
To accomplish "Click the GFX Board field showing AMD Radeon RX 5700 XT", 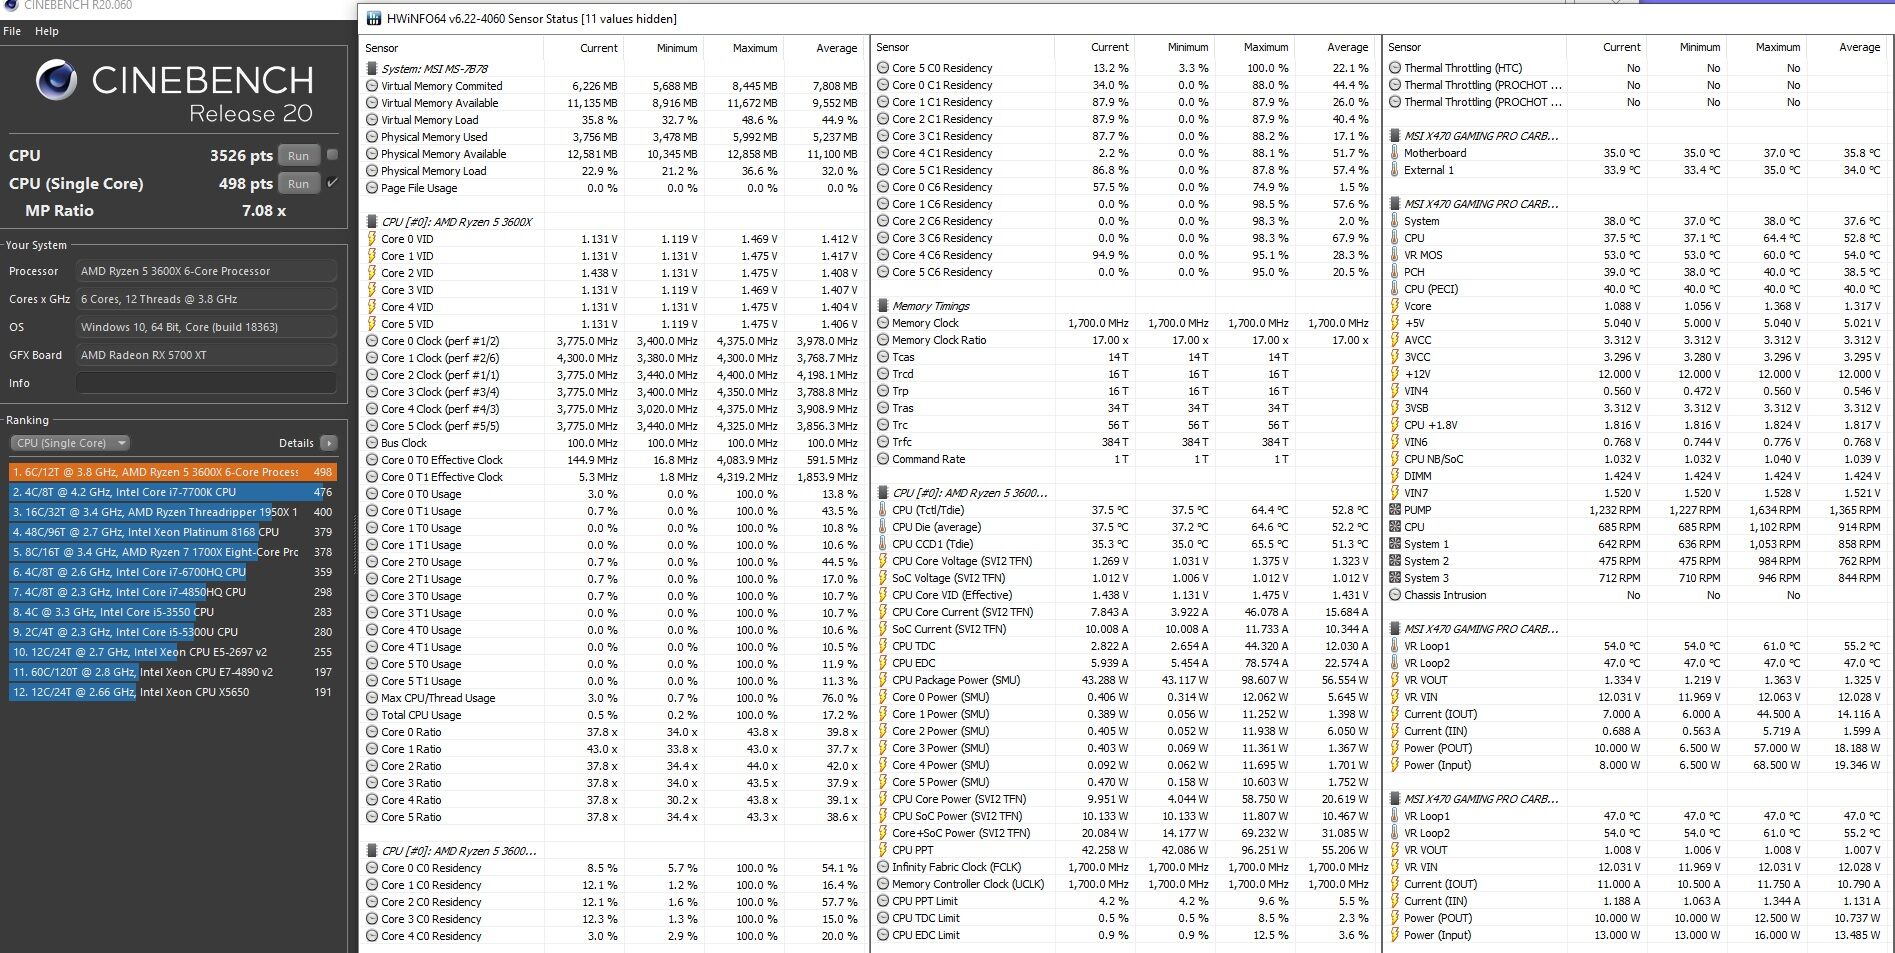I will tap(207, 355).
